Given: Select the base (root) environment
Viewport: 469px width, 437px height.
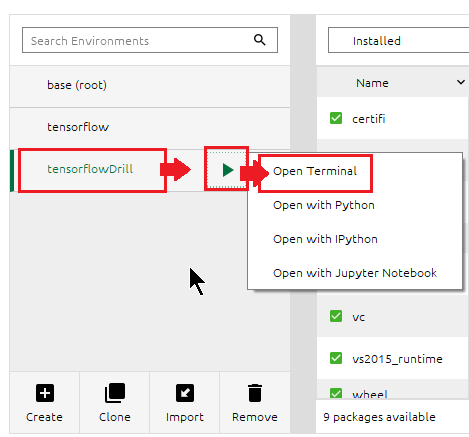Looking at the screenshot, I should 150,86.
